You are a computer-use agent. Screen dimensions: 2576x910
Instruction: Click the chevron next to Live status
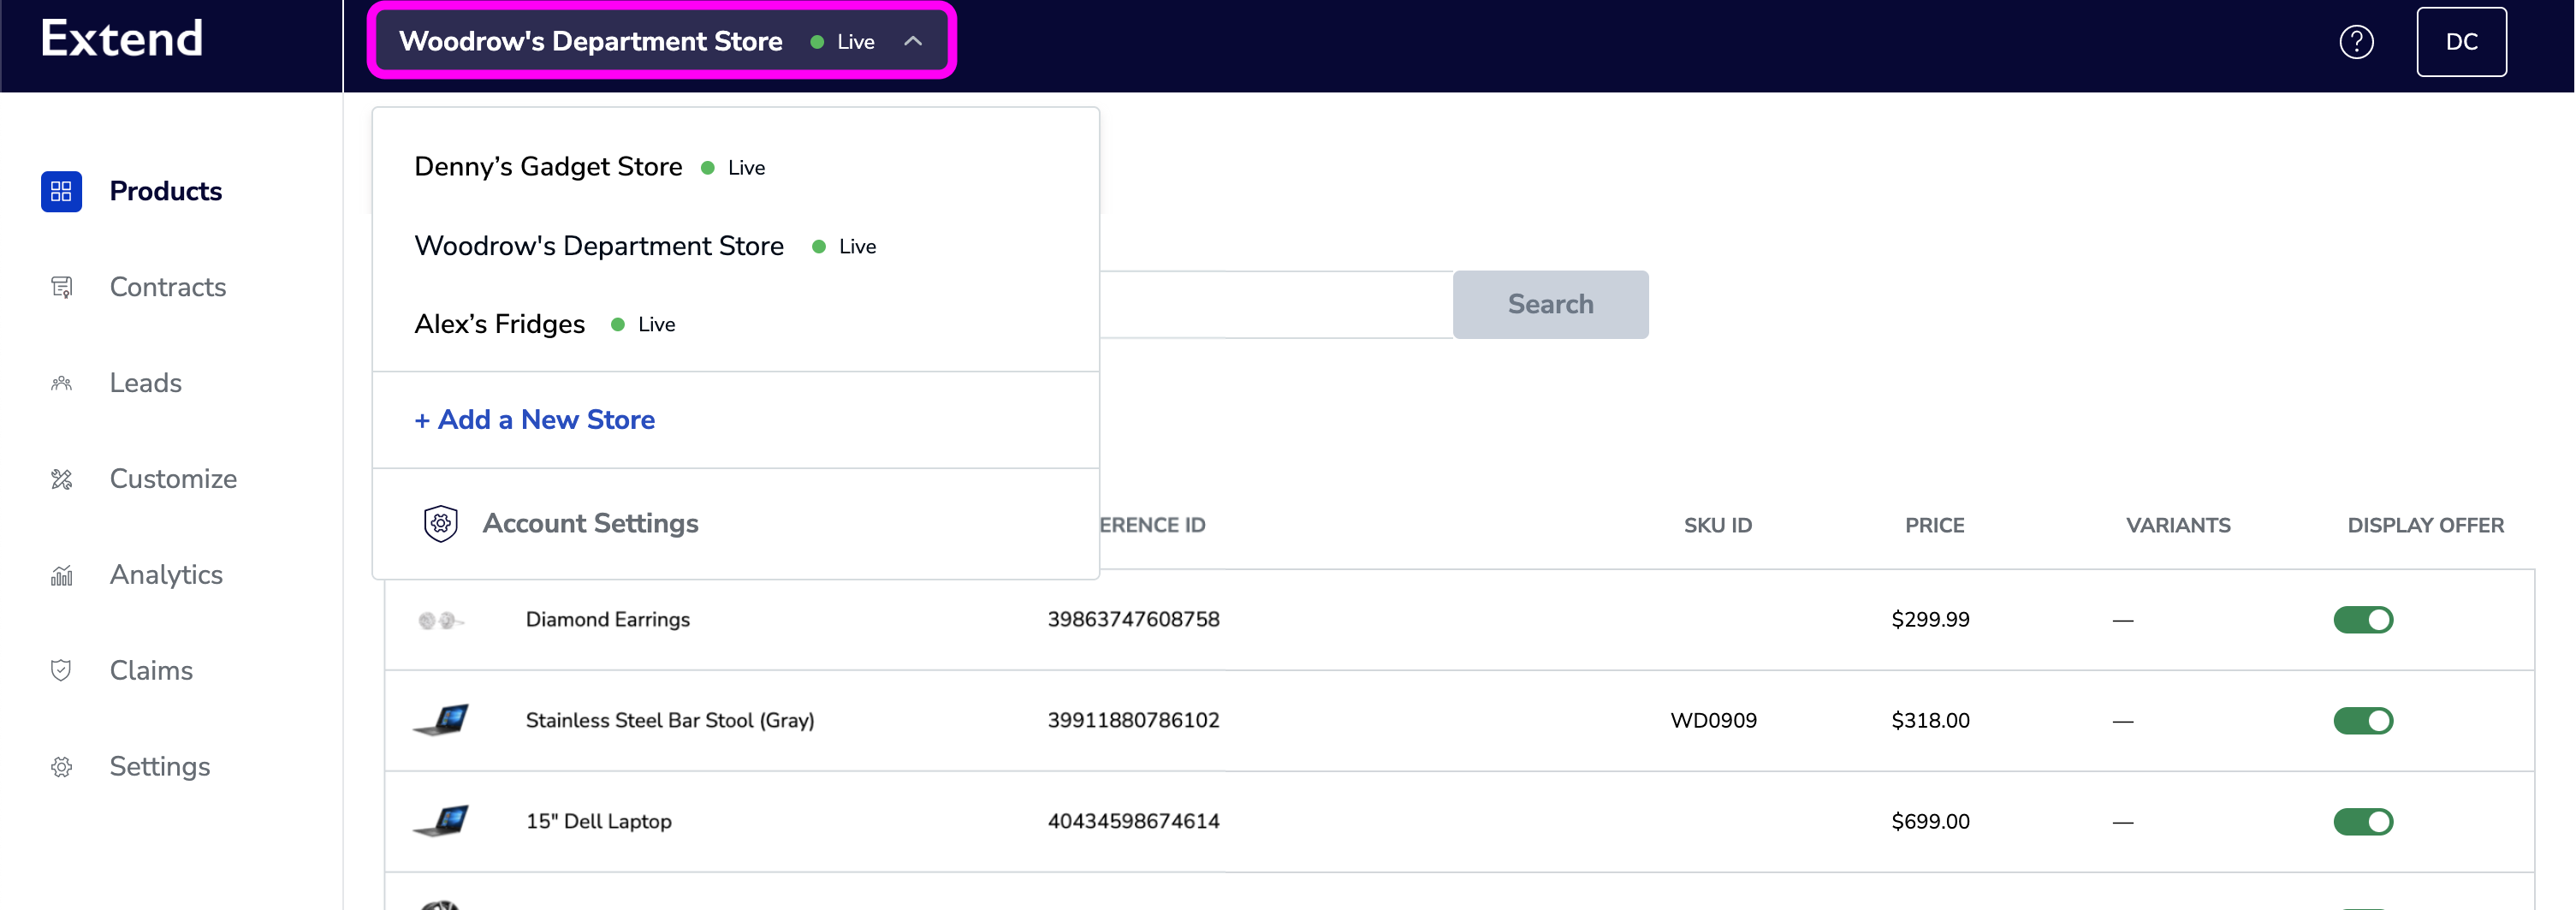(x=912, y=41)
